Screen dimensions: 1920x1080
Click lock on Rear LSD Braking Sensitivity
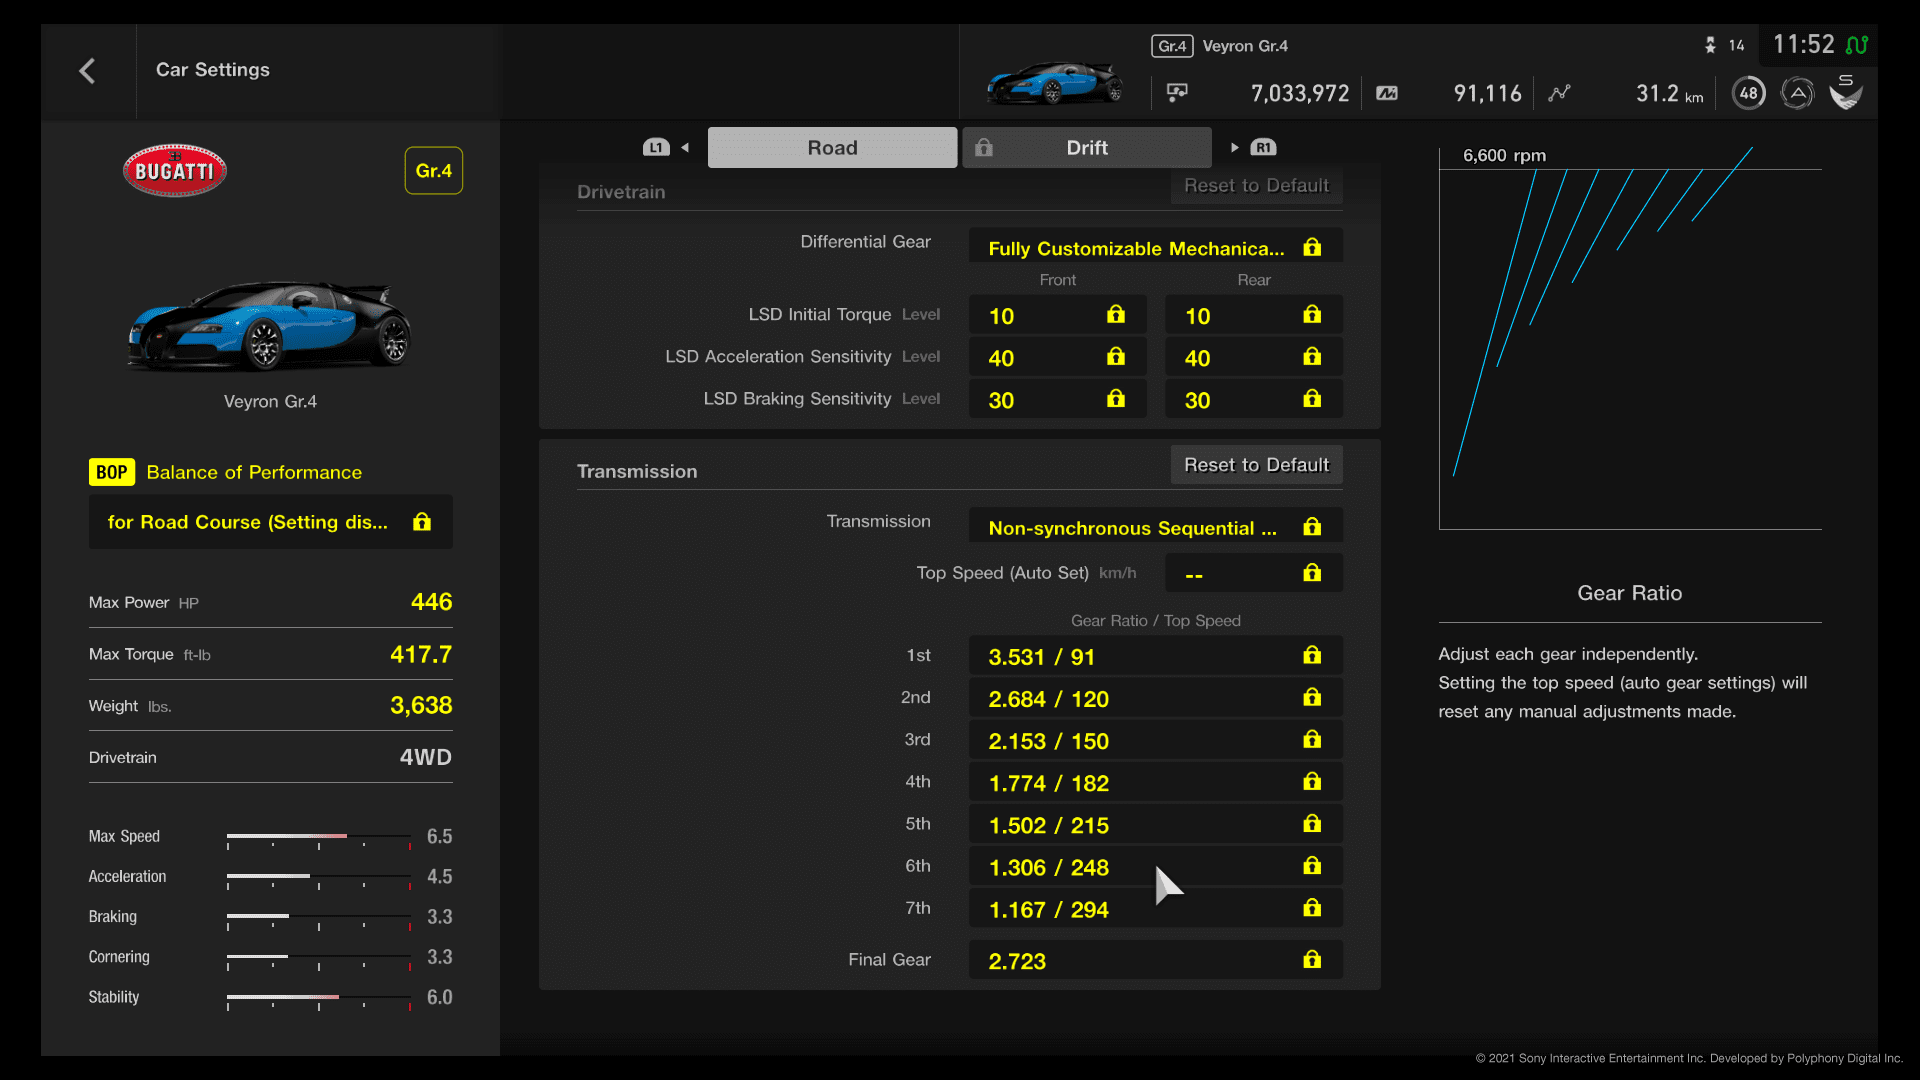pyautogui.click(x=1312, y=399)
